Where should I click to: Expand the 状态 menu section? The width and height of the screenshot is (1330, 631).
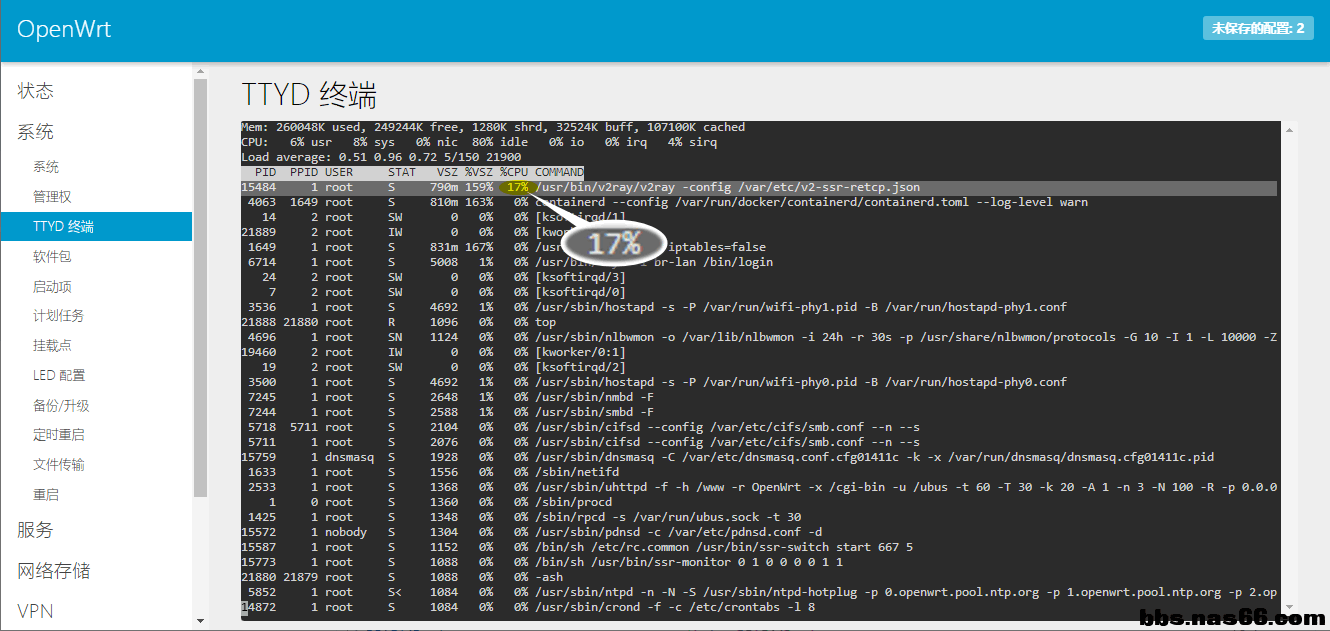[x=36, y=91]
